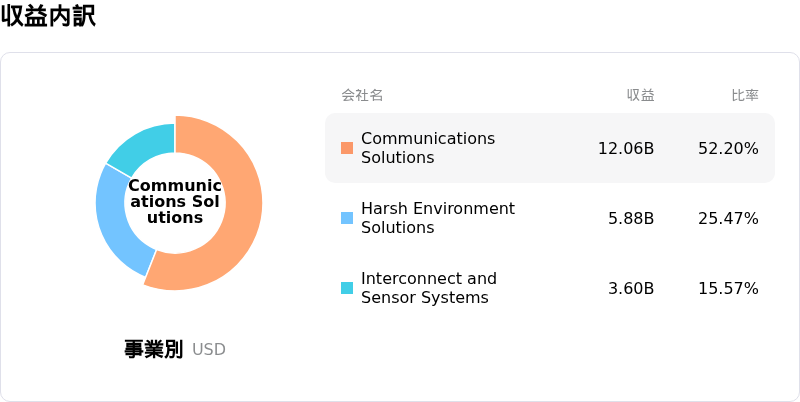Click the 12.06B revenue value
Screen dimensions: 800x402
(x=626, y=148)
